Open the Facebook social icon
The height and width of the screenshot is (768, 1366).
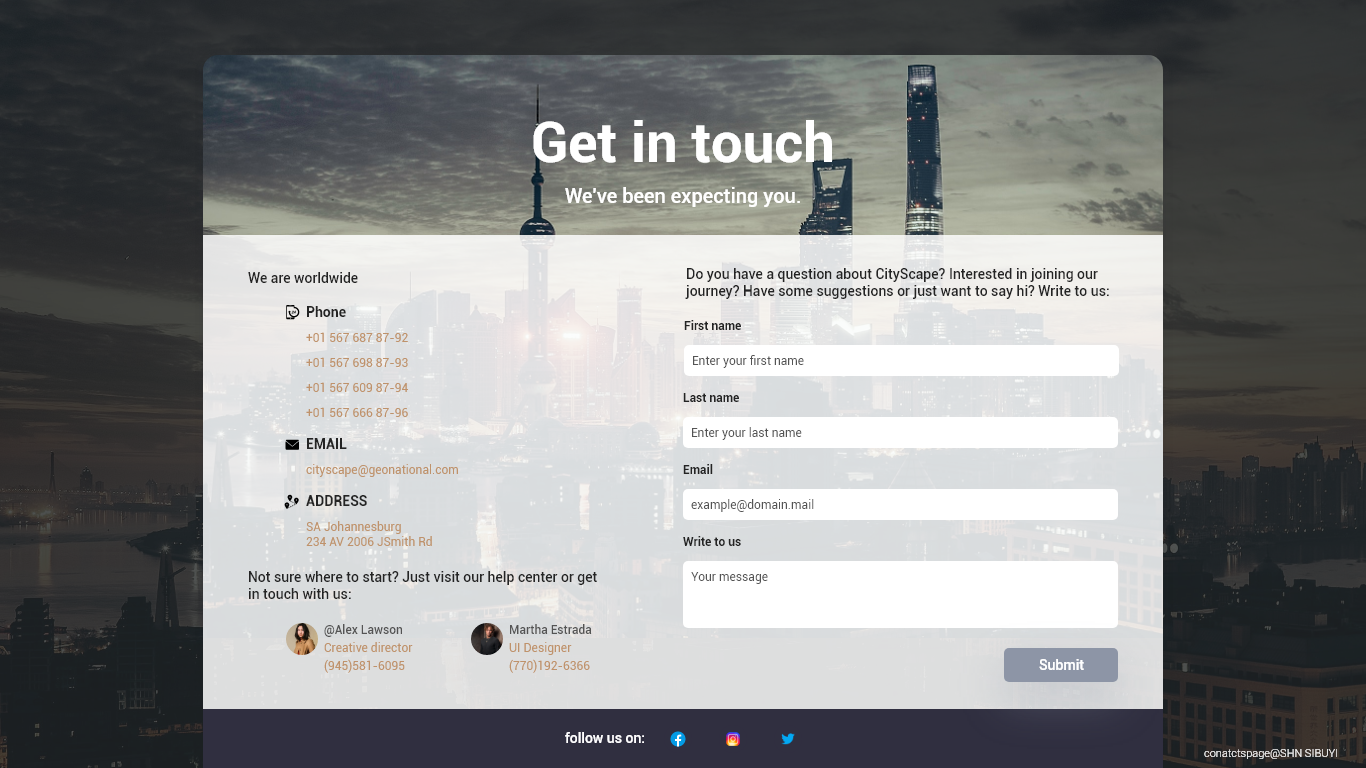[x=678, y=739]
